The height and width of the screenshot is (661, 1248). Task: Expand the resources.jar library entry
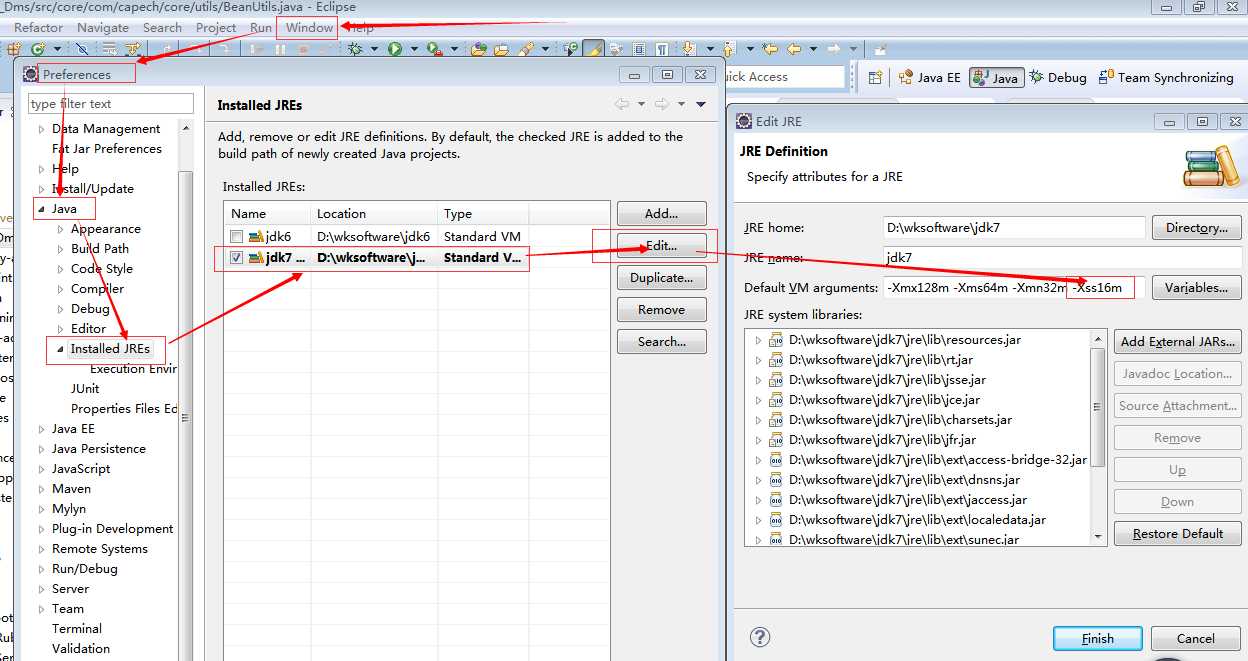(x=758, y=340)
